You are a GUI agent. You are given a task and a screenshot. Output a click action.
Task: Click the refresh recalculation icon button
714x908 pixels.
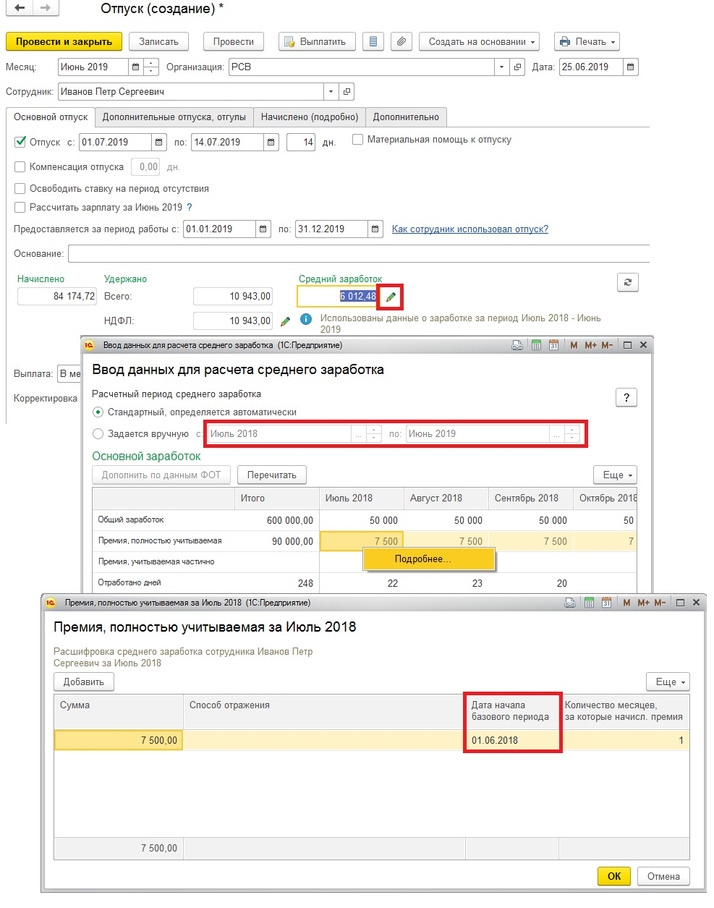click(x=628, y=283)
